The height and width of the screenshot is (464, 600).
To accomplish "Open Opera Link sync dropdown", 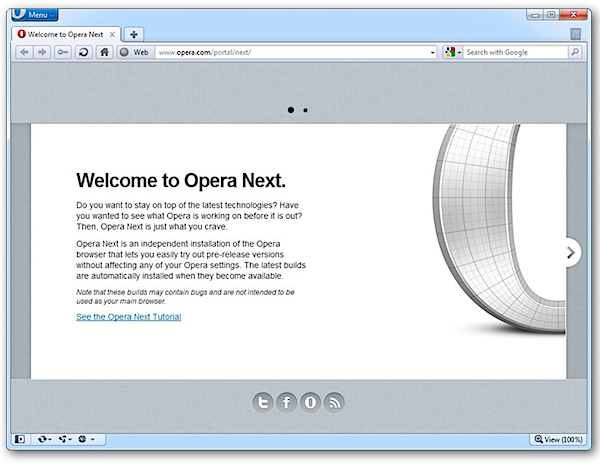I will click(44, 439).
